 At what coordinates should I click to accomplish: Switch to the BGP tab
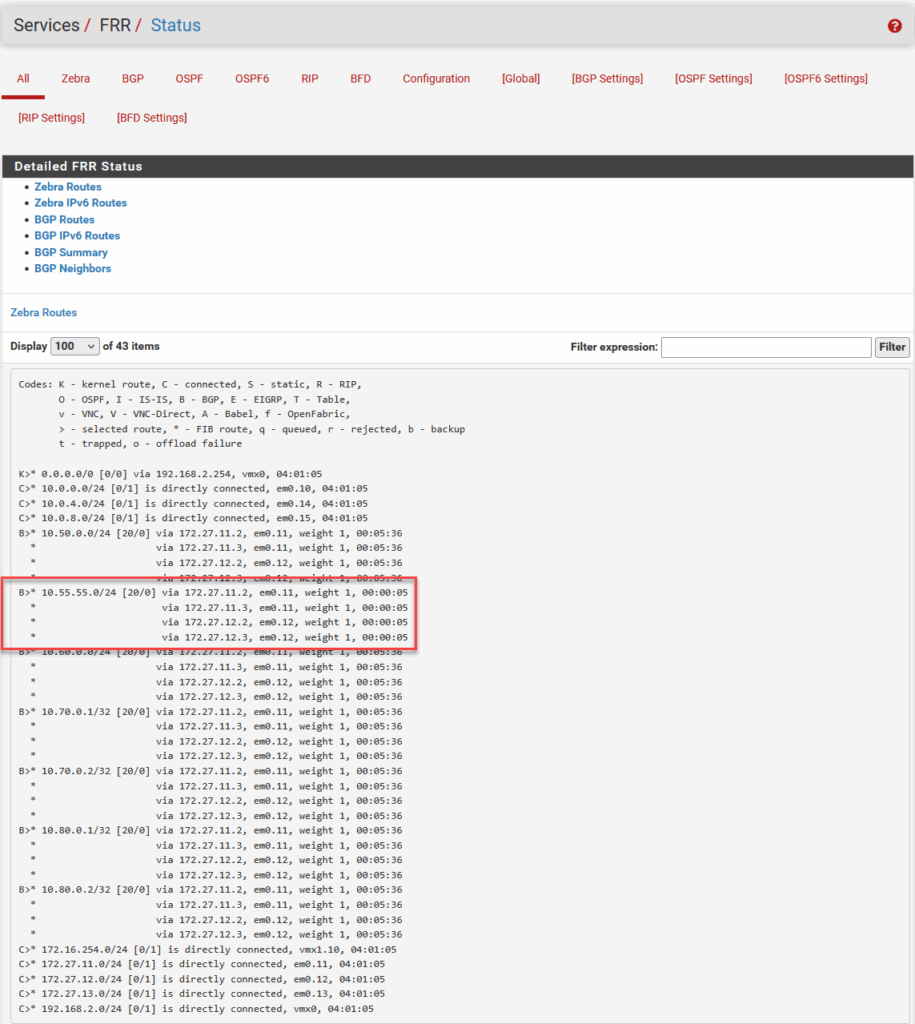click(133, 79)
